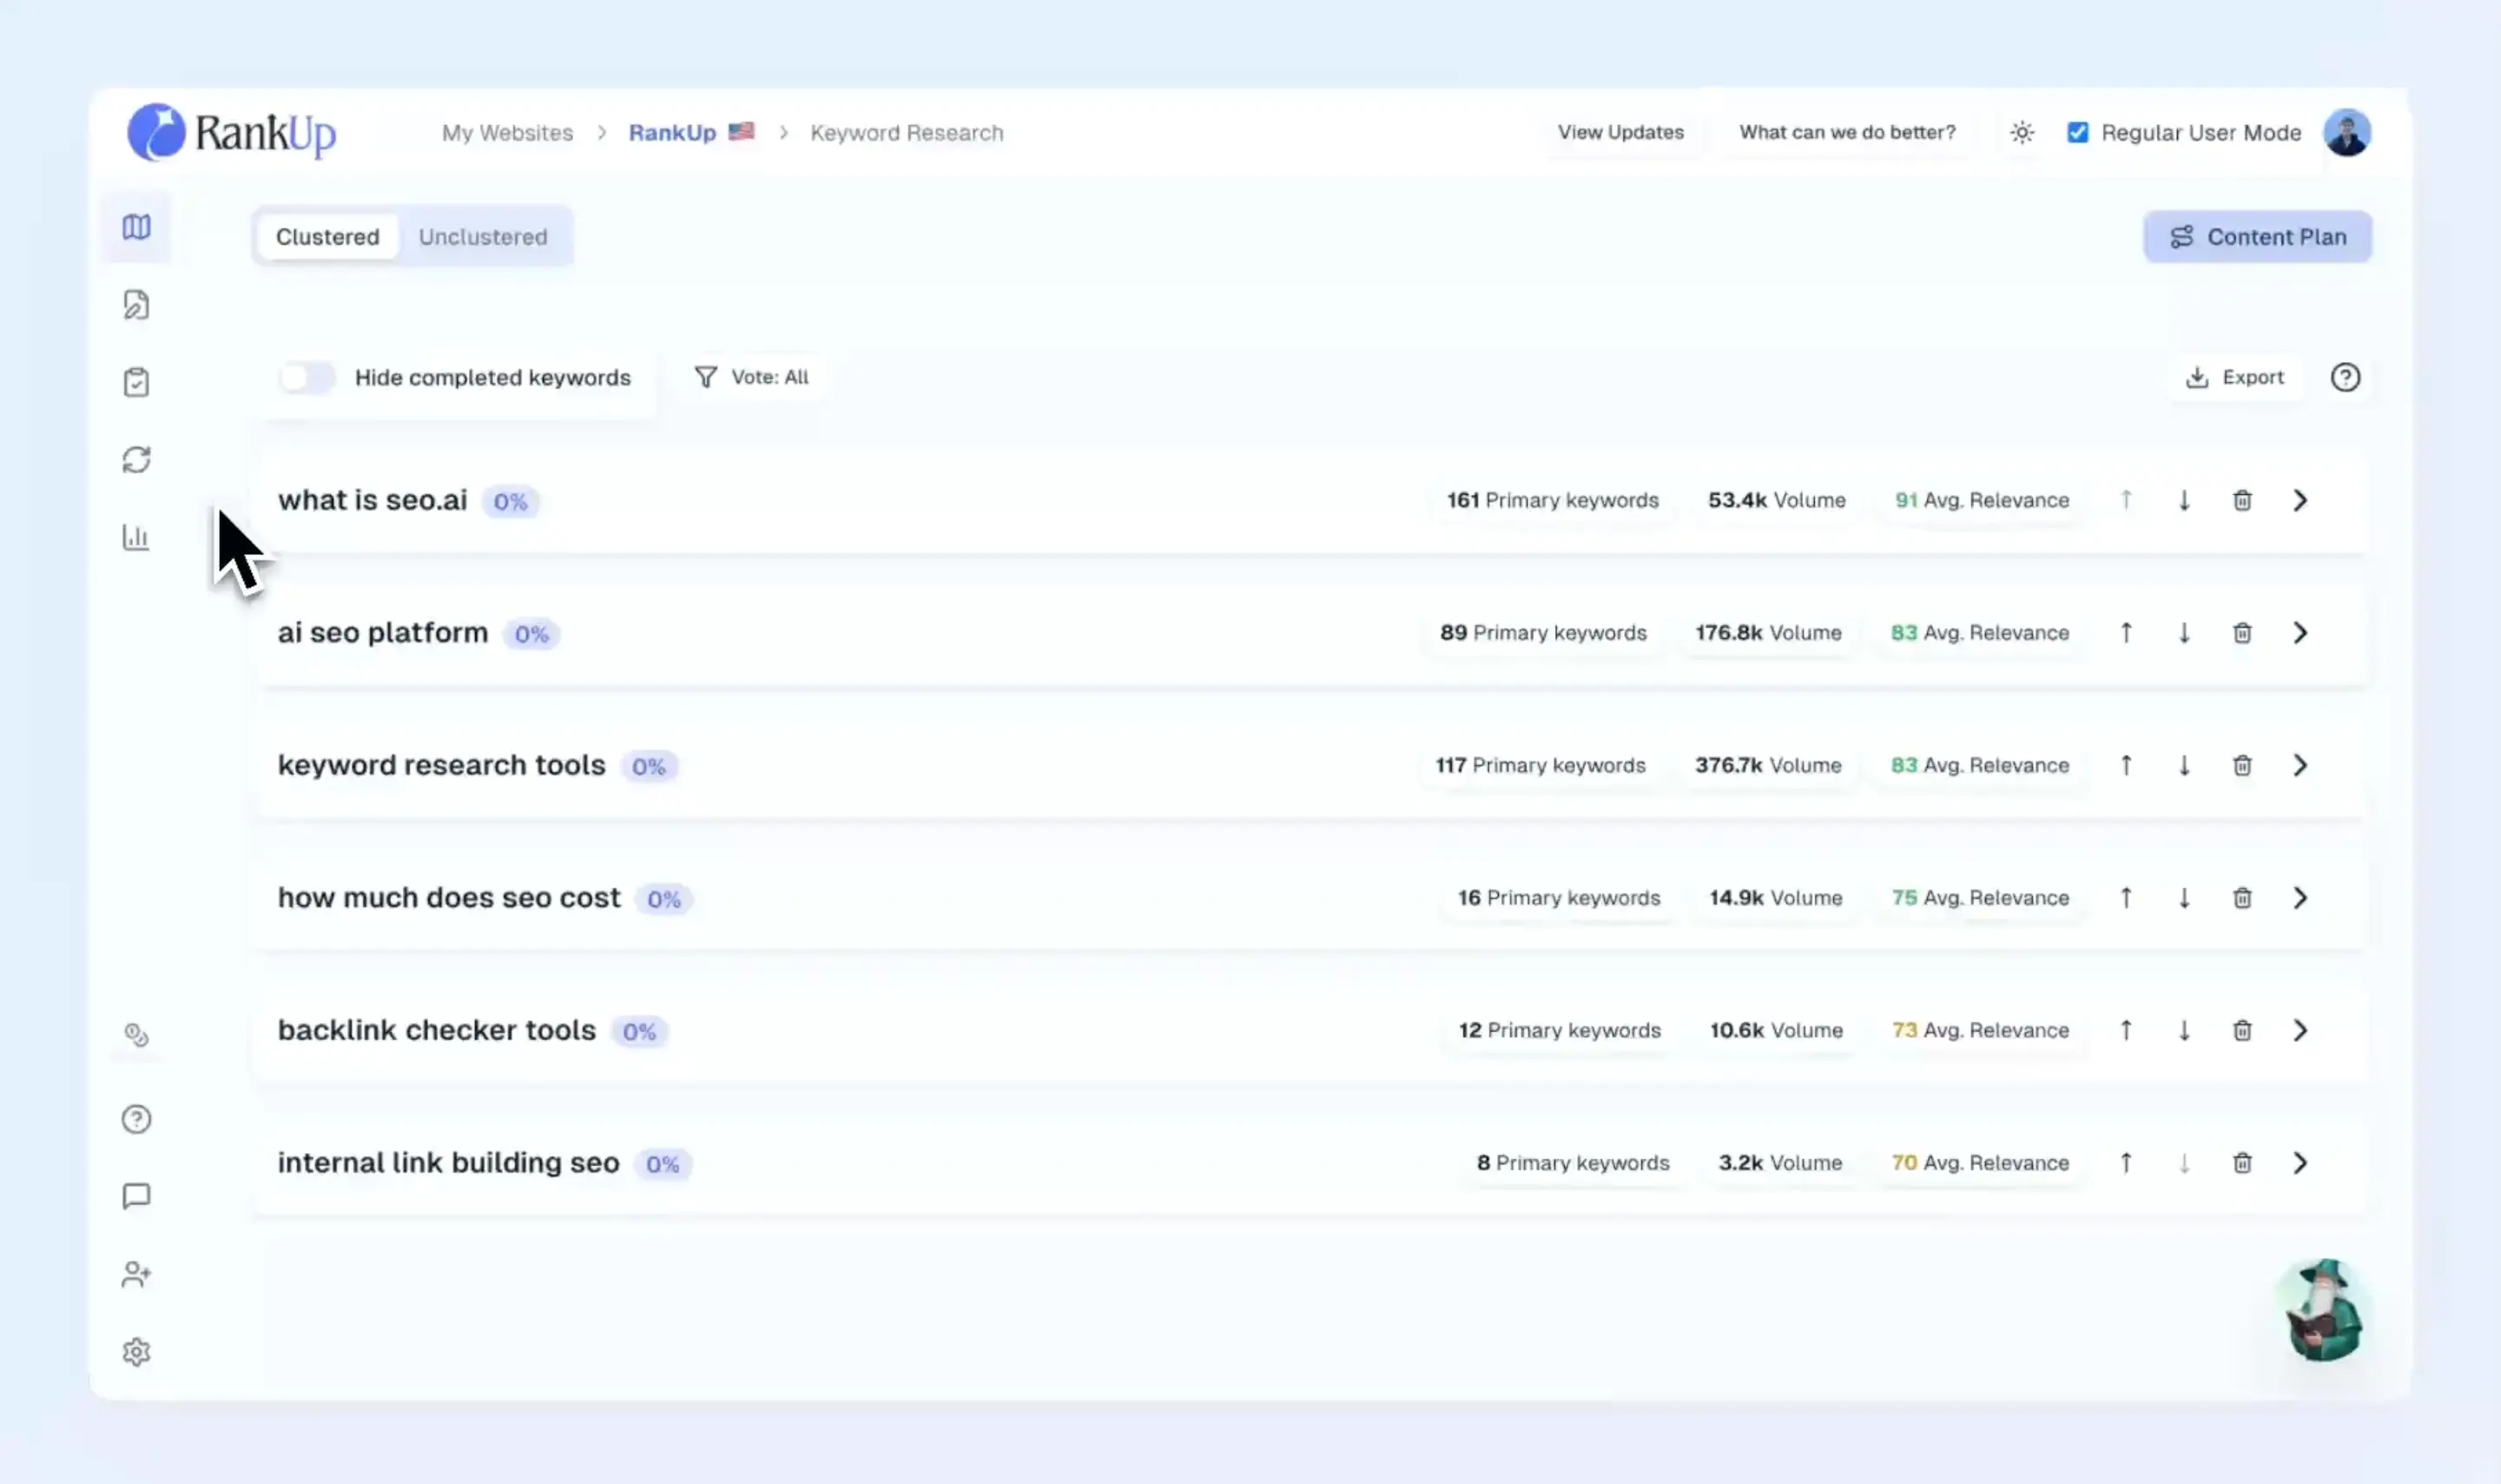
Task: Open the Vote: All filter dropdown
Action: [x=752, y=377]
